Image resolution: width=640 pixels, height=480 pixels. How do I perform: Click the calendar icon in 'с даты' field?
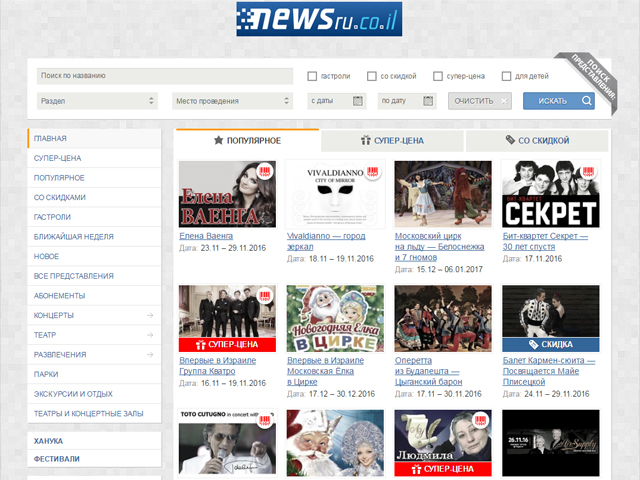(358, 101)
